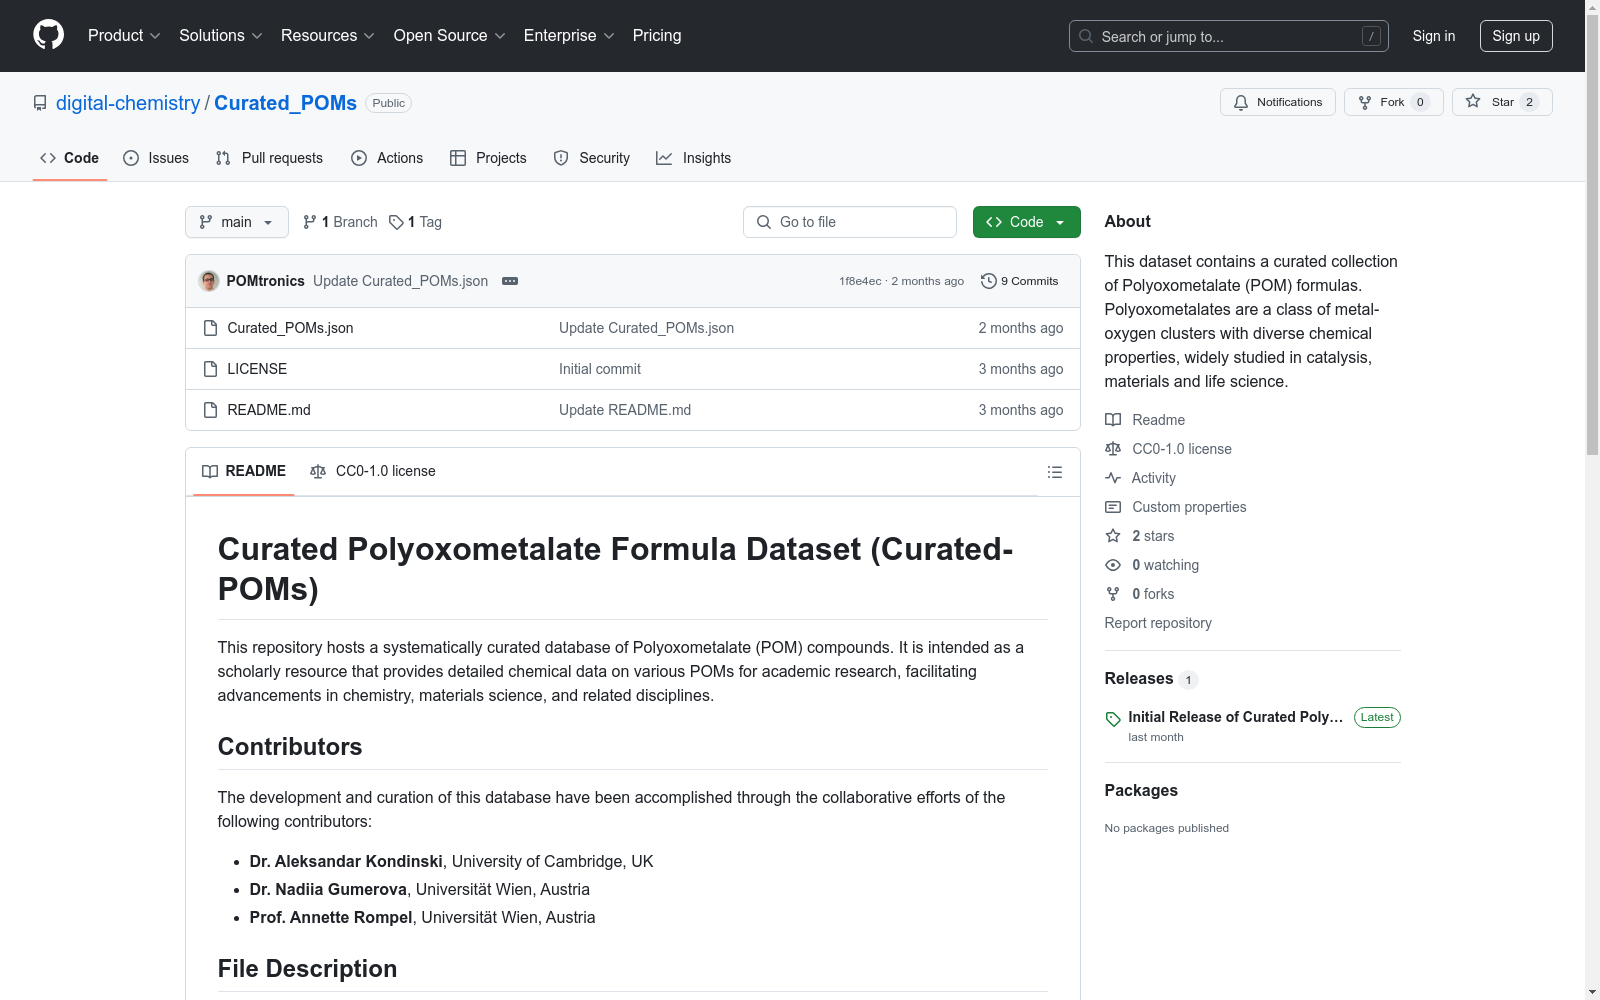This screenshot has width=1600, height=1000.
Task: Click the Report repository link
Action: (x=1158, y=623)
